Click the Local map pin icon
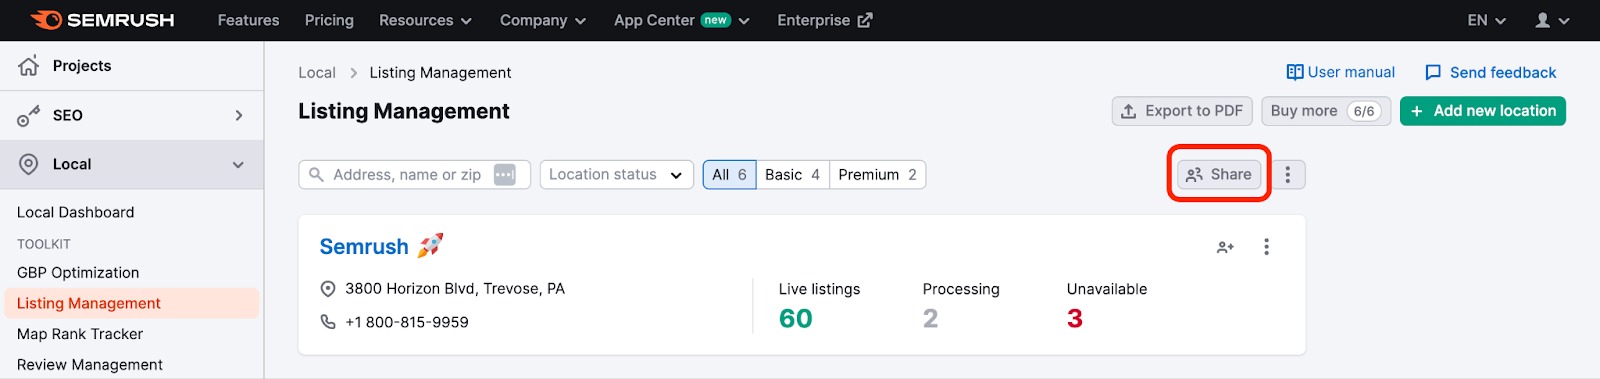This screenshot has width=1600, height=379. click(x=29, y=164)
